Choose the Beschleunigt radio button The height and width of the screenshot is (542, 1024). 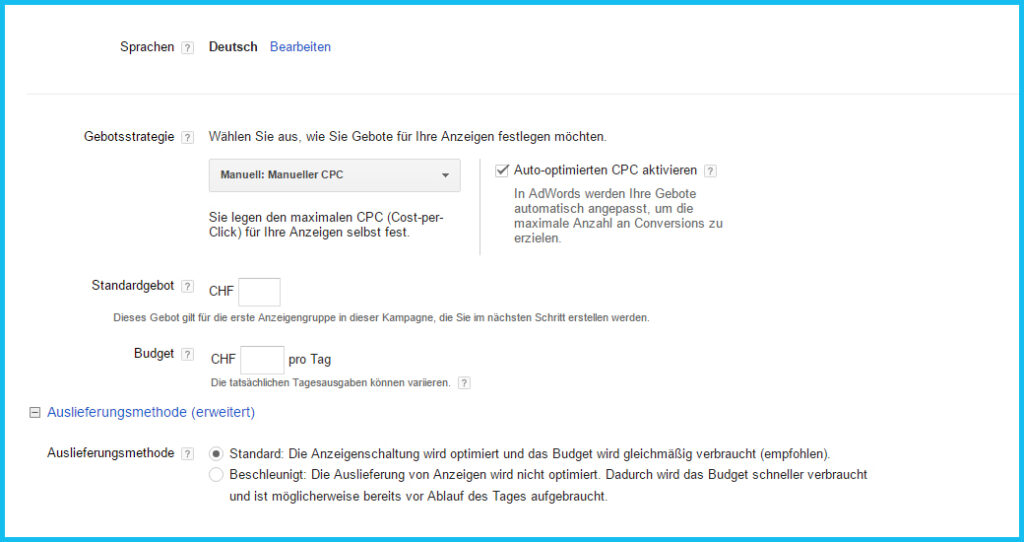click(216, 475)
